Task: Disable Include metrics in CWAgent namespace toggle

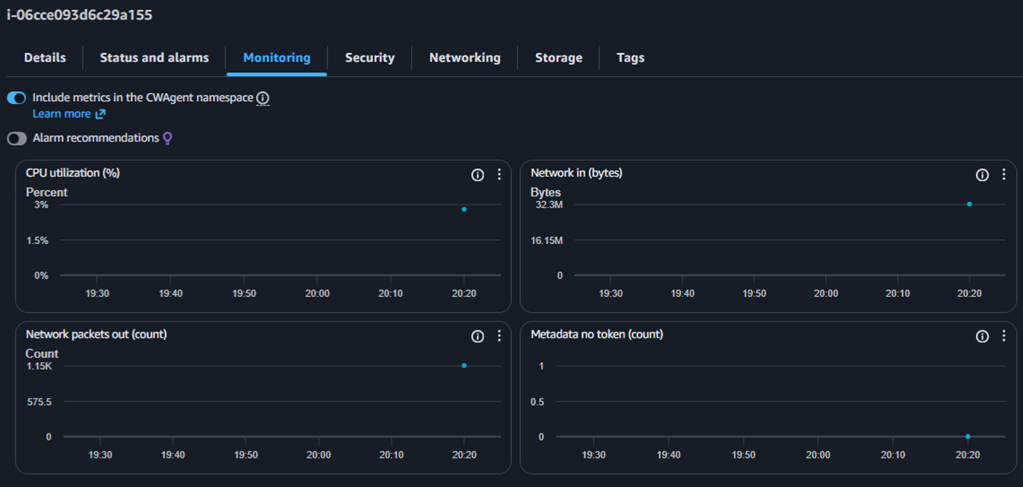Action: [16, 98]
